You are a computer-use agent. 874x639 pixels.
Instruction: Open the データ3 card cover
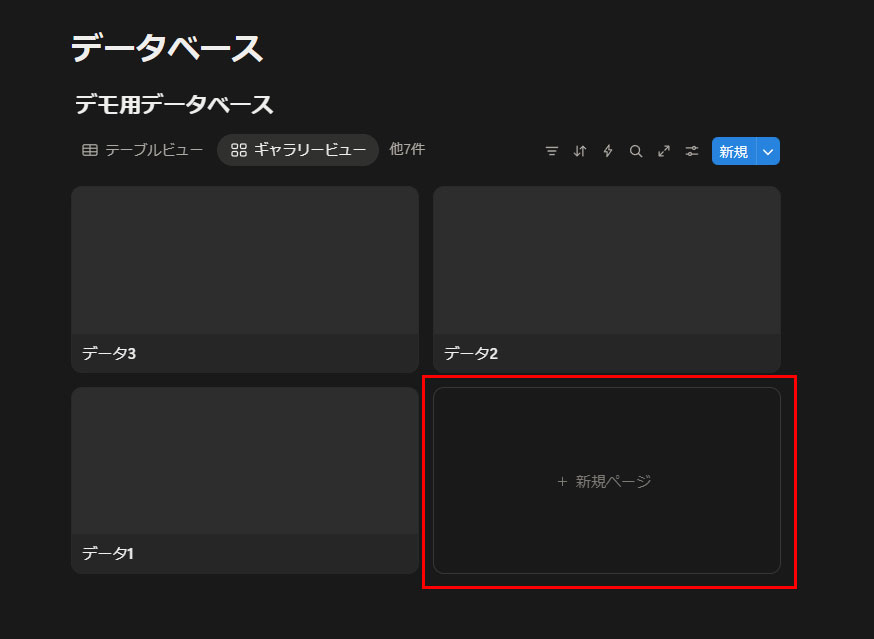[245, 260]
